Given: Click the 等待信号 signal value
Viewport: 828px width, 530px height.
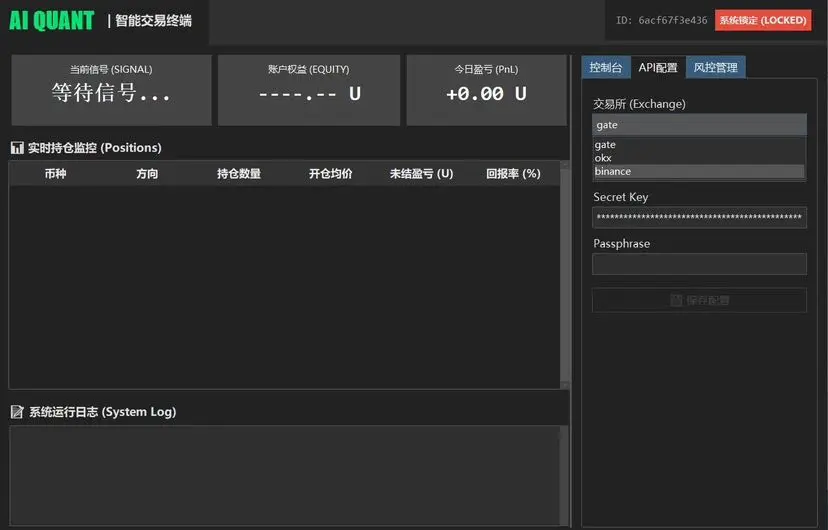Looking at the screenshot, I should pyautogui.click(x=111, y=93).
